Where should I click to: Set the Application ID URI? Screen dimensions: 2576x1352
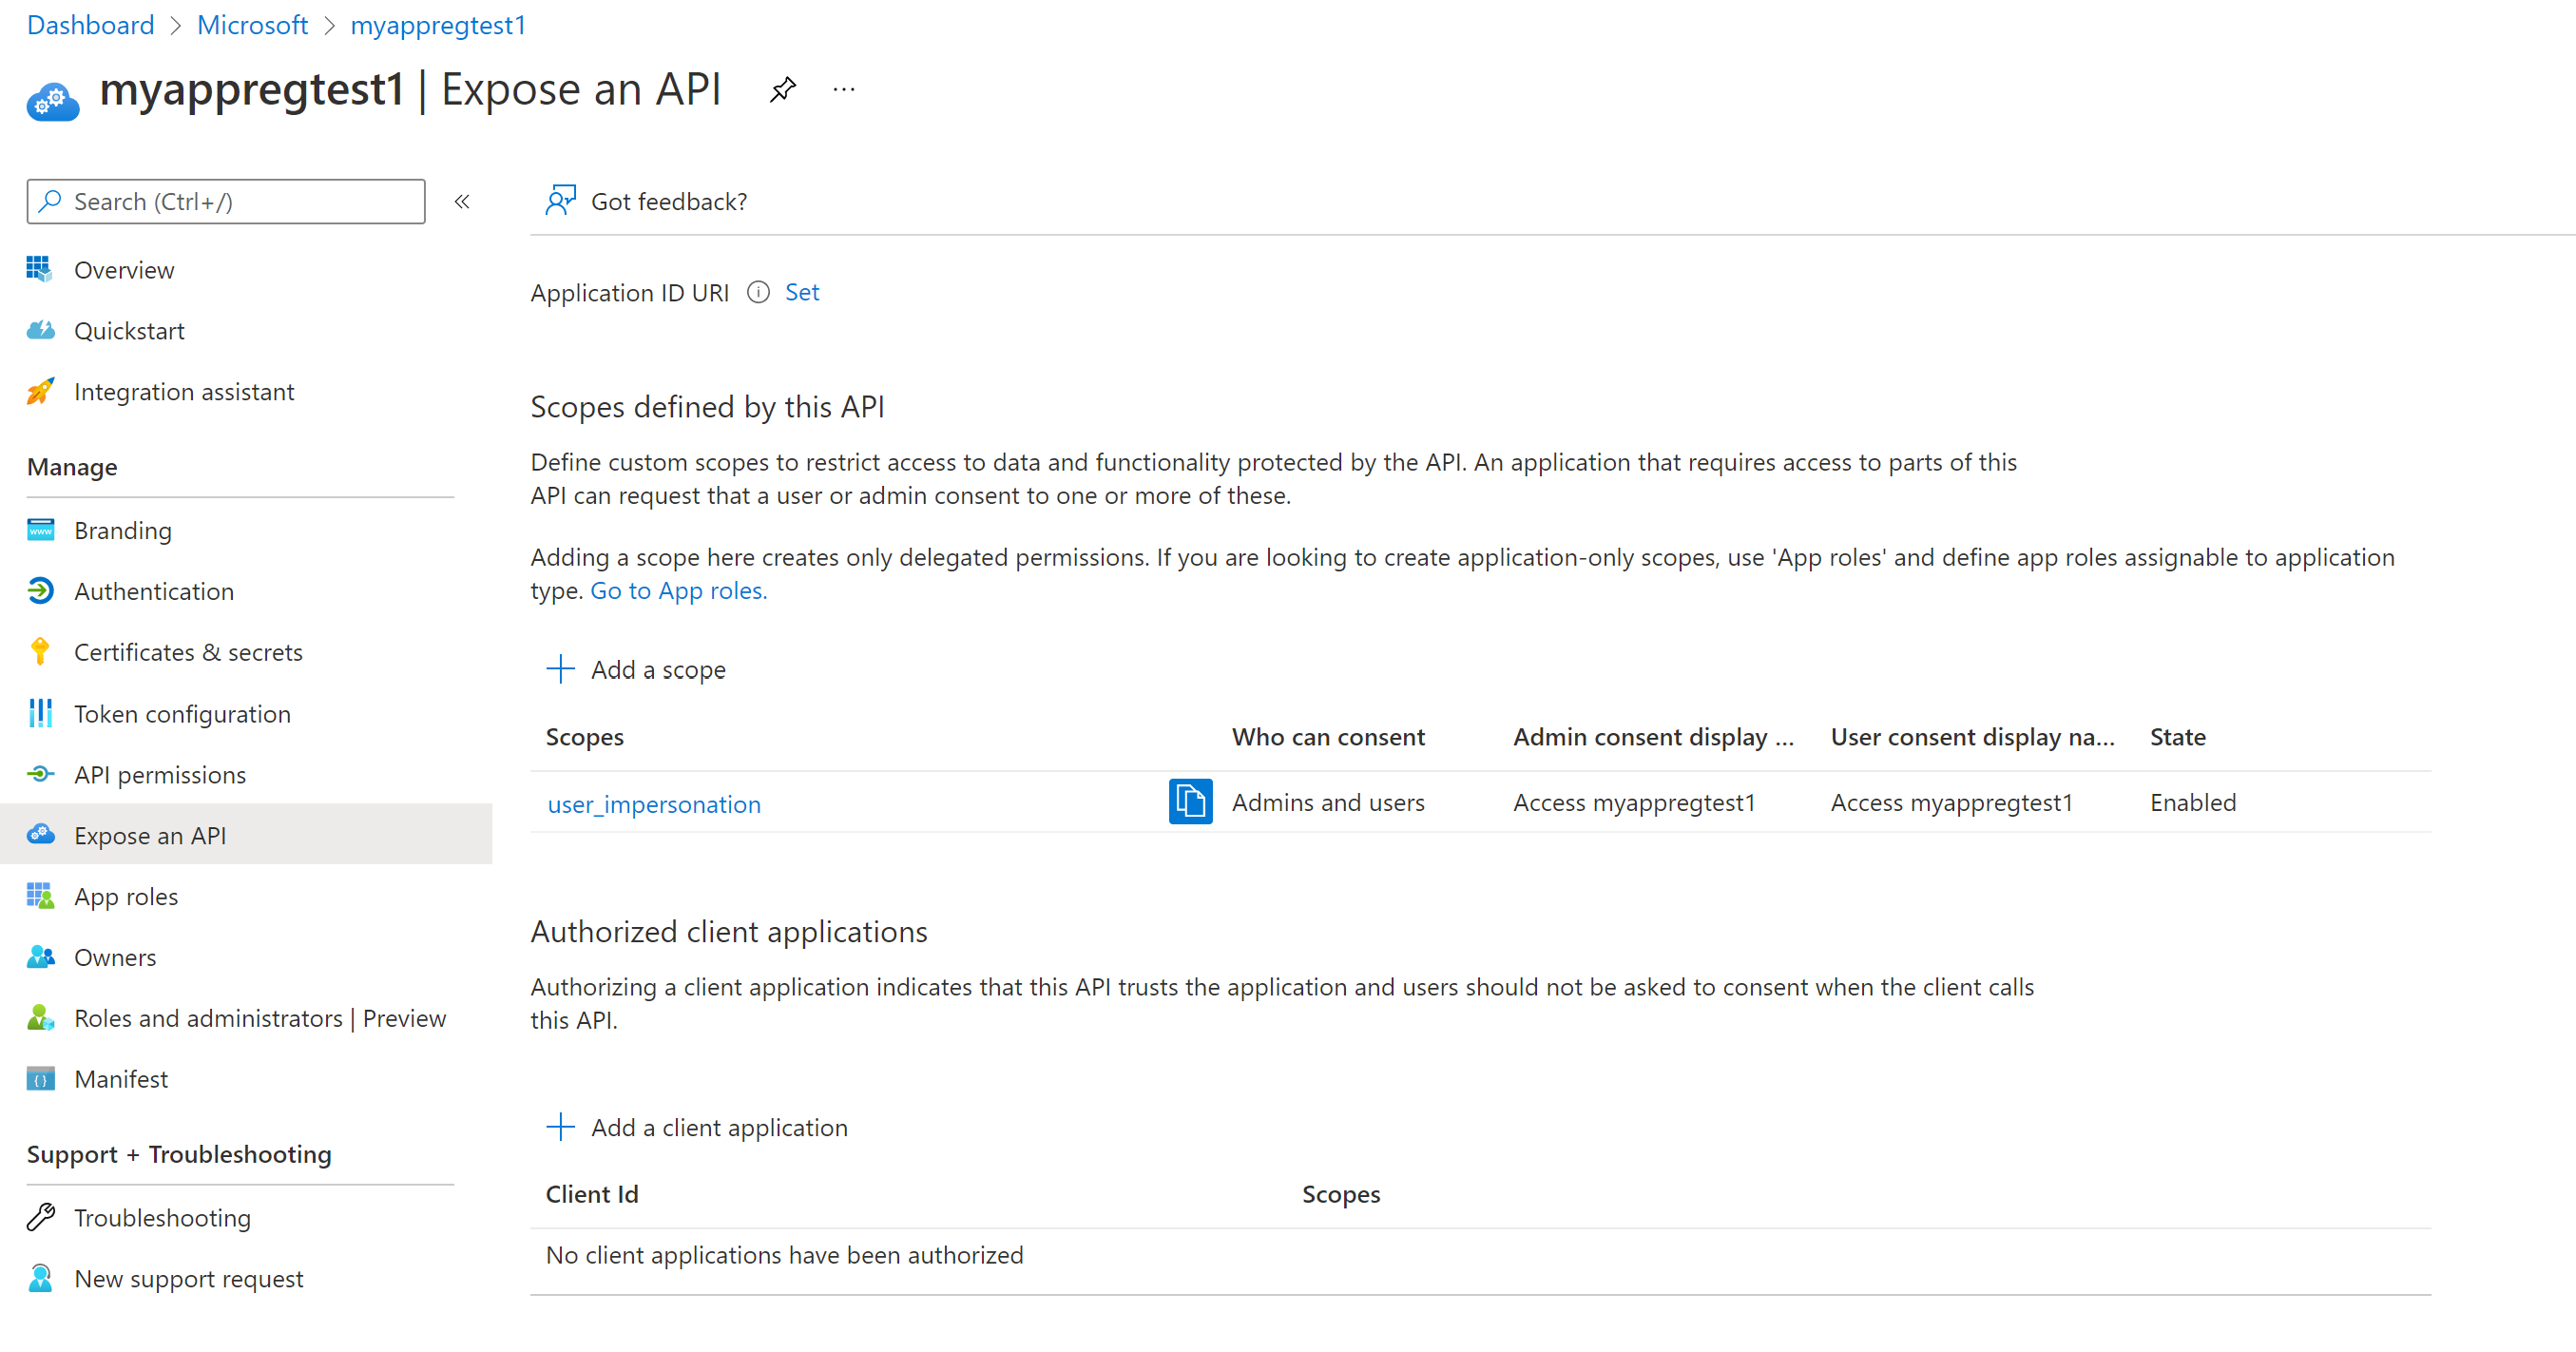tap(802, 292)
